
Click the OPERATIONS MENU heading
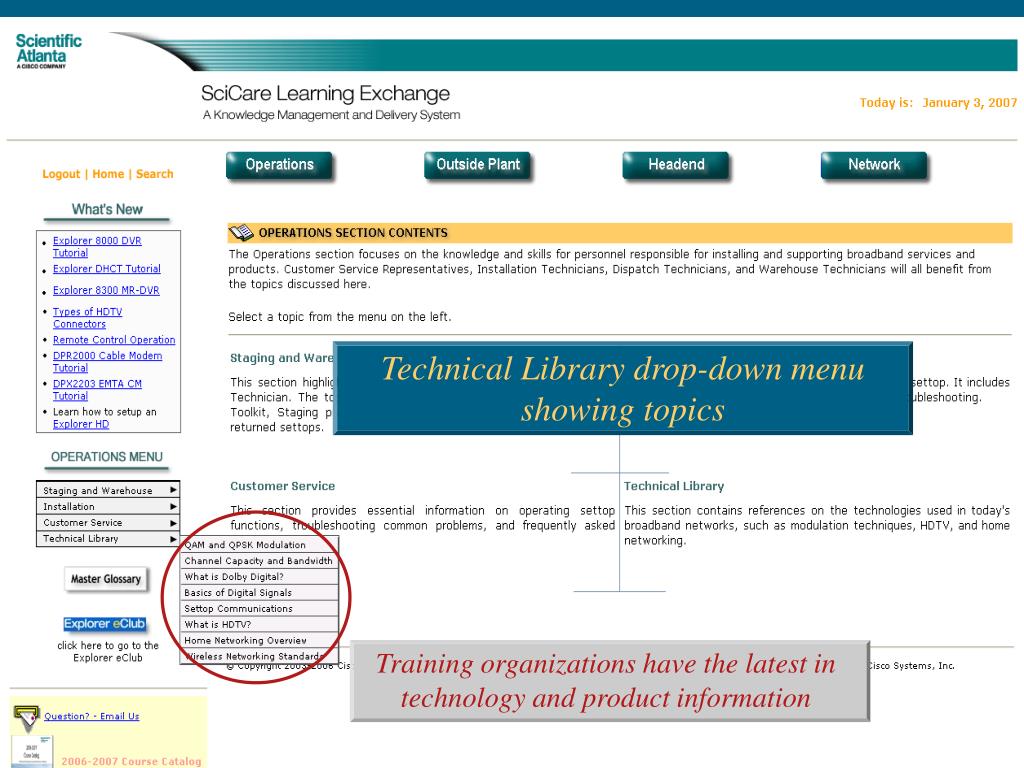[107, 457]
